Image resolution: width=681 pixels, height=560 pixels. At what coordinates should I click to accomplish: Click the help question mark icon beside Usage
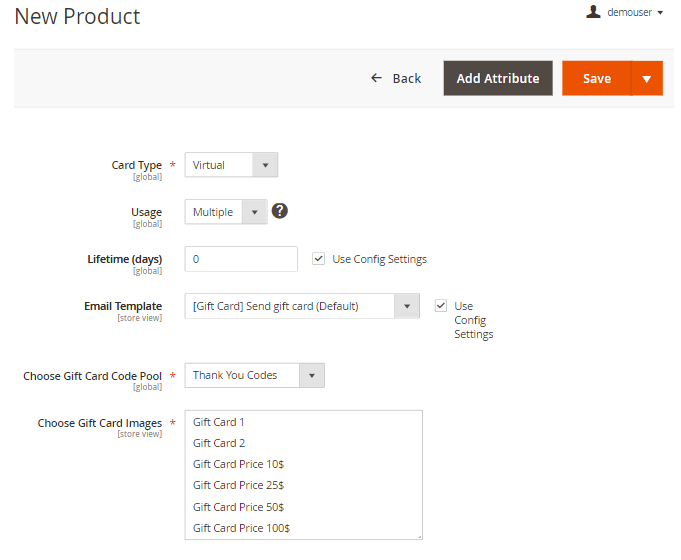tap(280, 211)
